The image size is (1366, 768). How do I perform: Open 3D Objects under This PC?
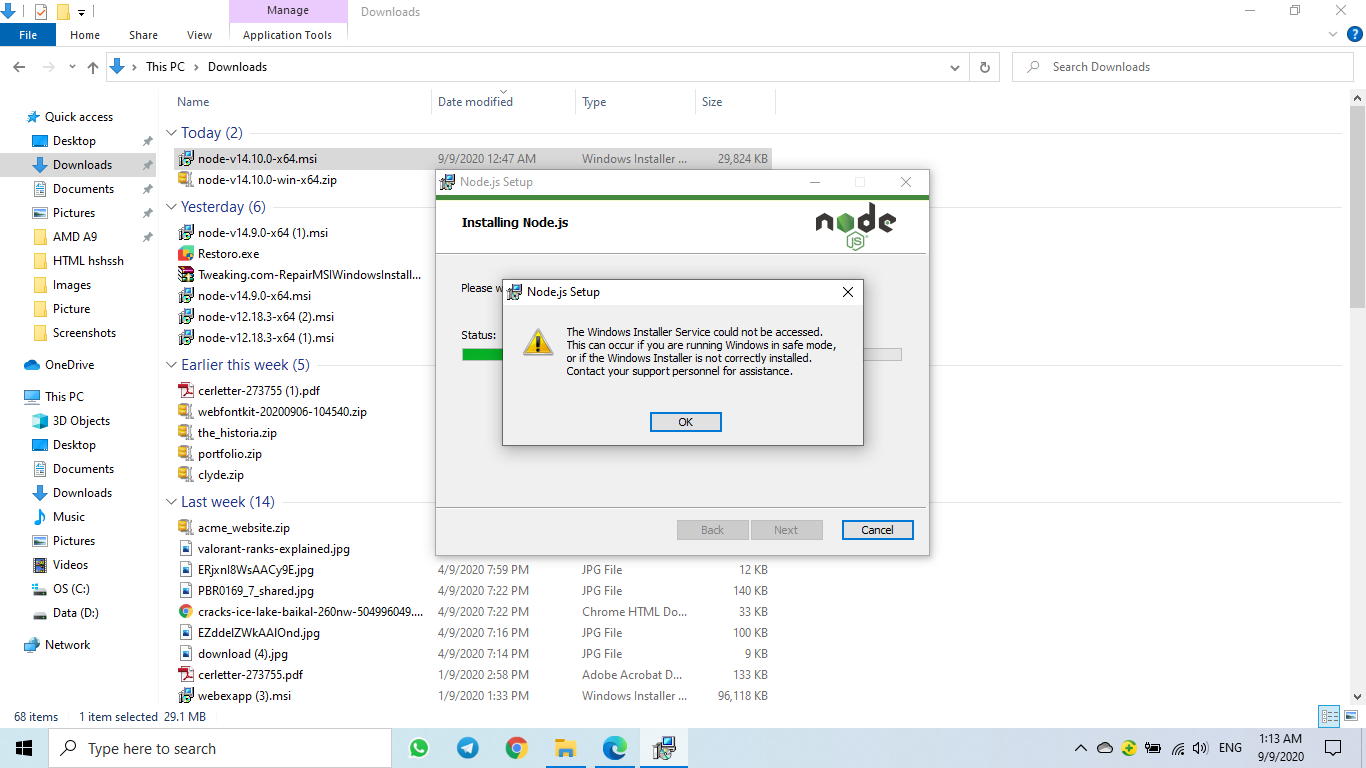coord(81,421)
